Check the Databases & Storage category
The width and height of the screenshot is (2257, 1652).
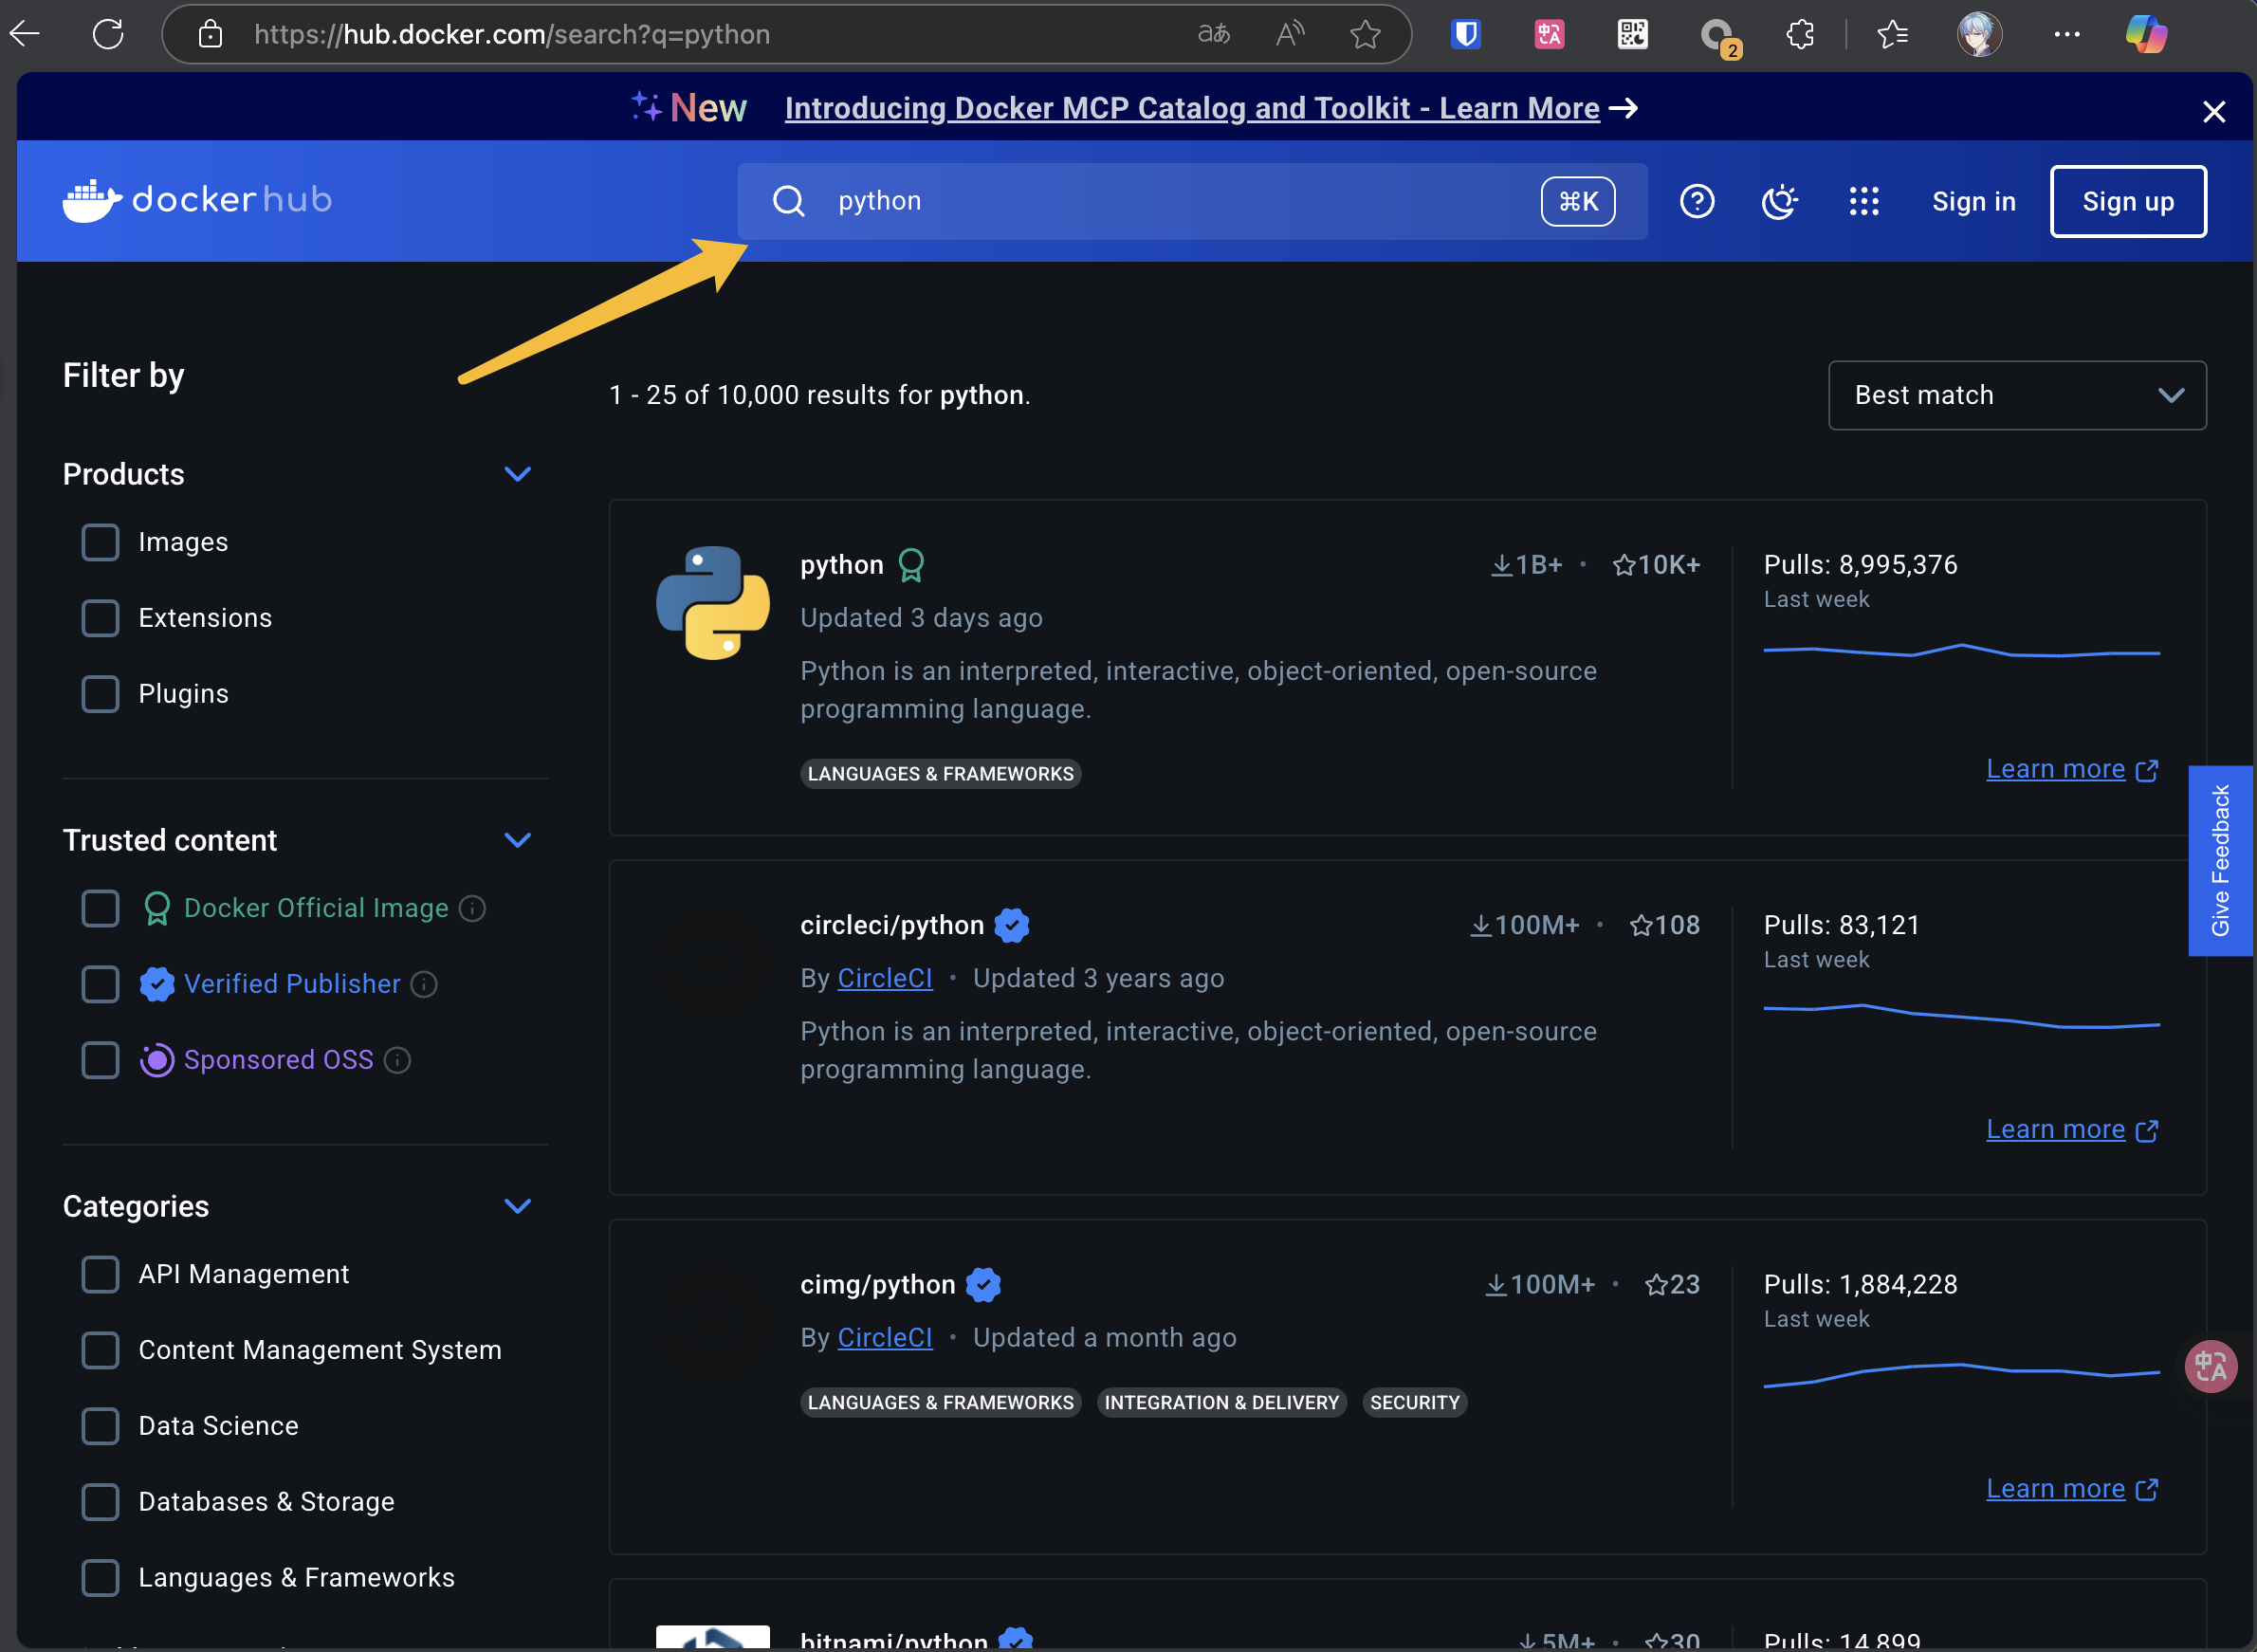(x=100, y=1502)
